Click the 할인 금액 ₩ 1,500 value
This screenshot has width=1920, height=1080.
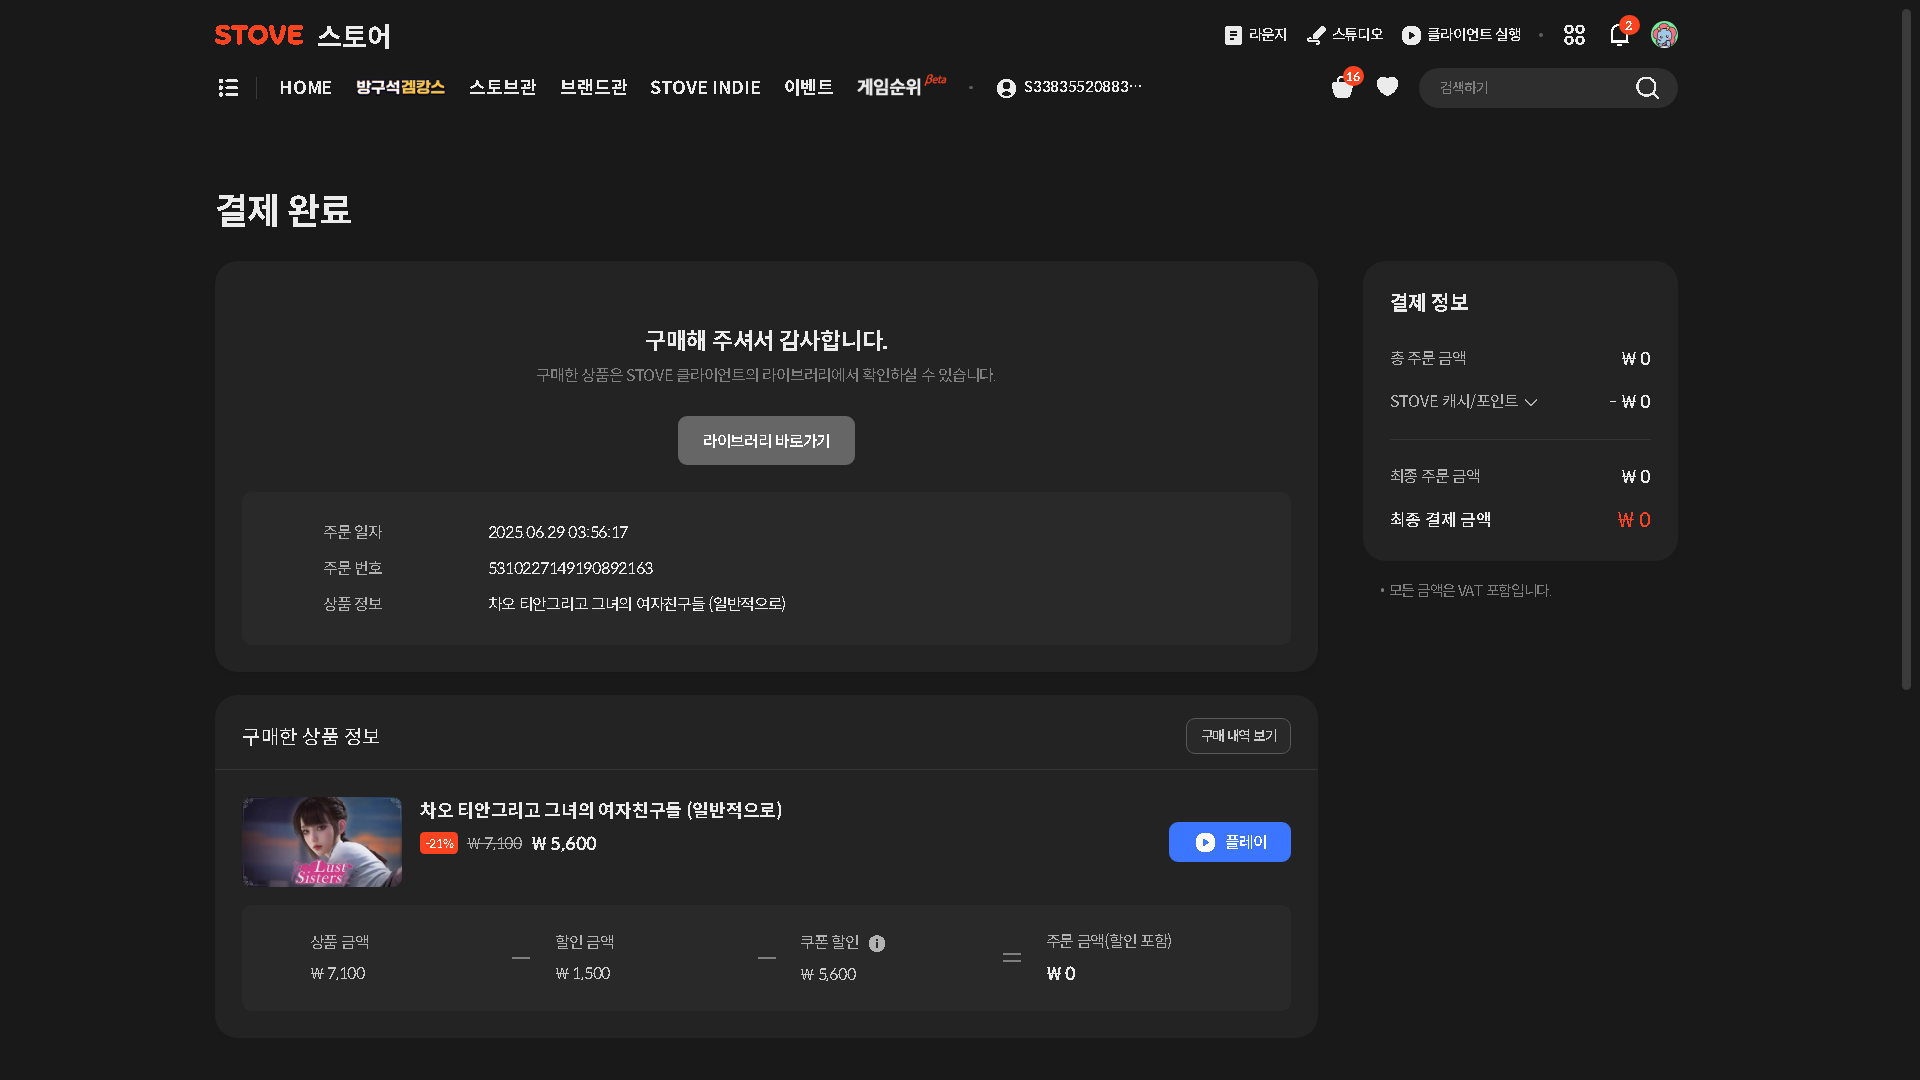tap(583, 973)
